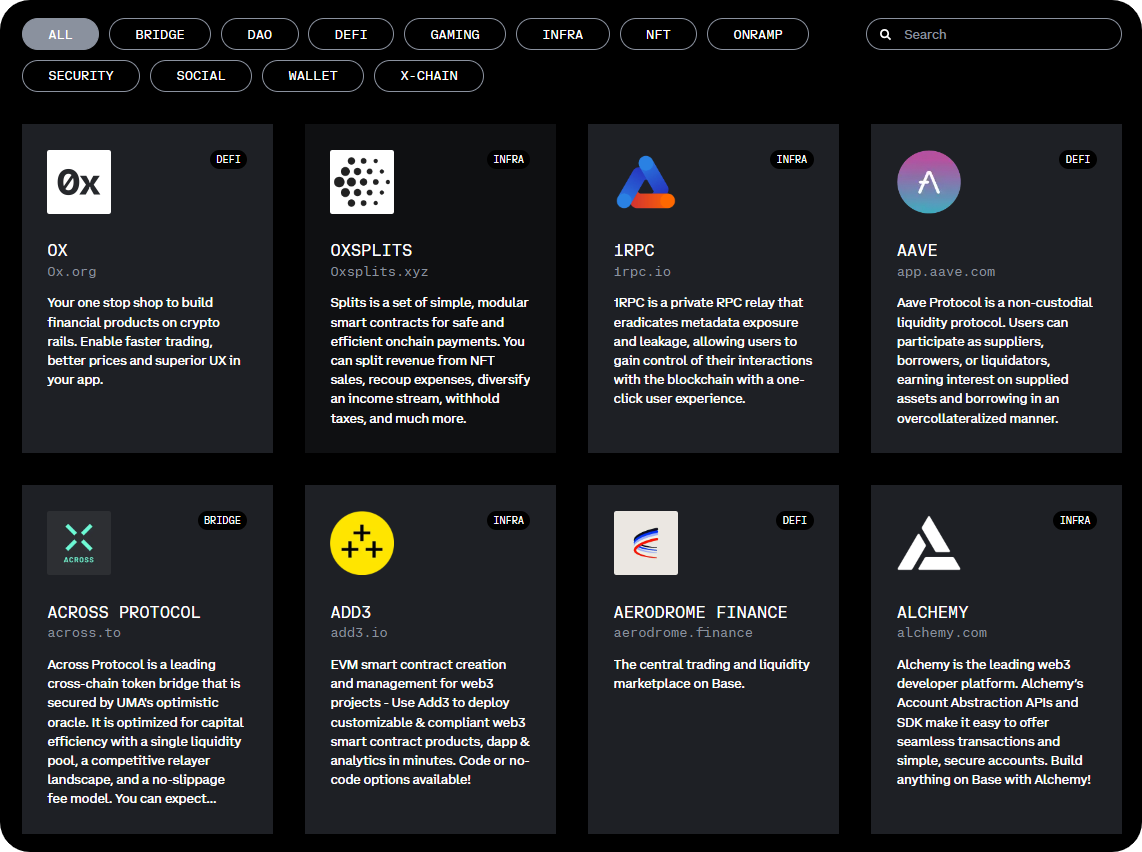Open the aerodrome.finance link
Viewport: 1142px width, 852px height.
pos(683,633)
